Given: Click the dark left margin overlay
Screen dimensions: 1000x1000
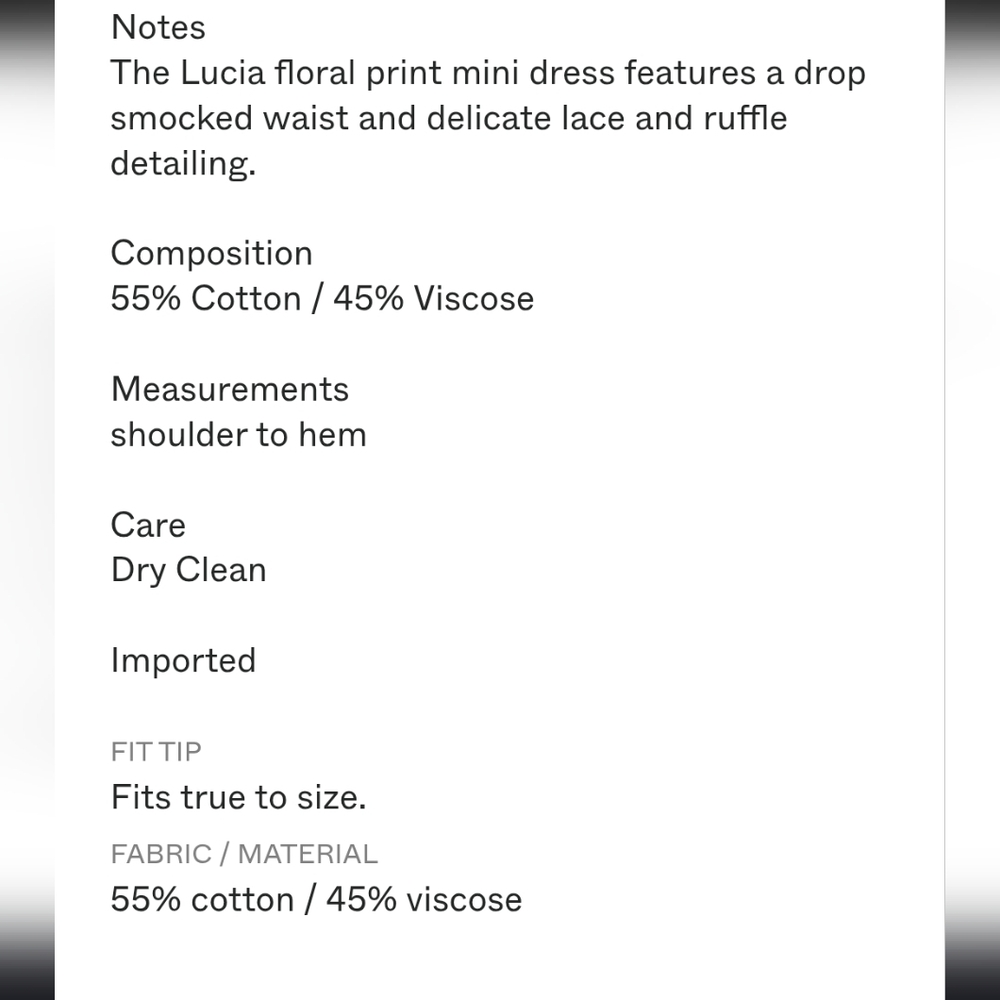Looking at the screenshot, I should click(27, 500).
